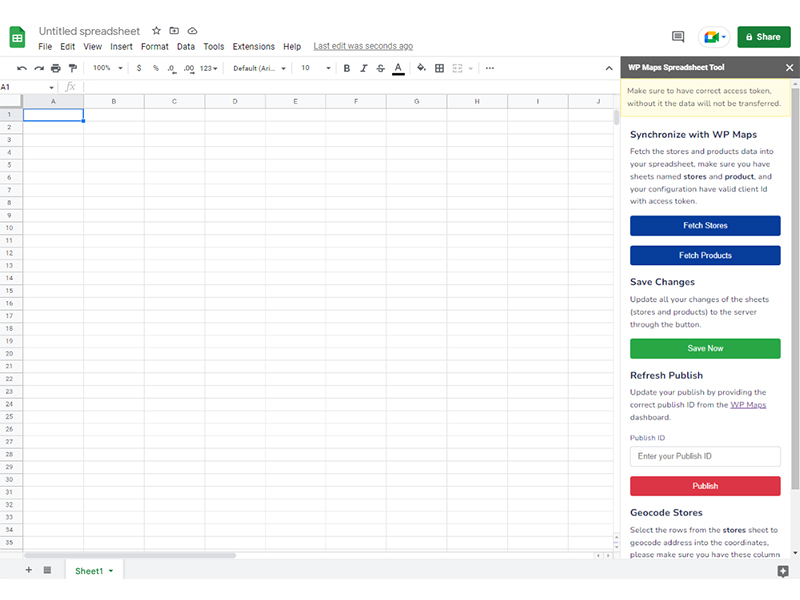Open the font size dropdown
This screenshot has height=600, width=800.
316,68
